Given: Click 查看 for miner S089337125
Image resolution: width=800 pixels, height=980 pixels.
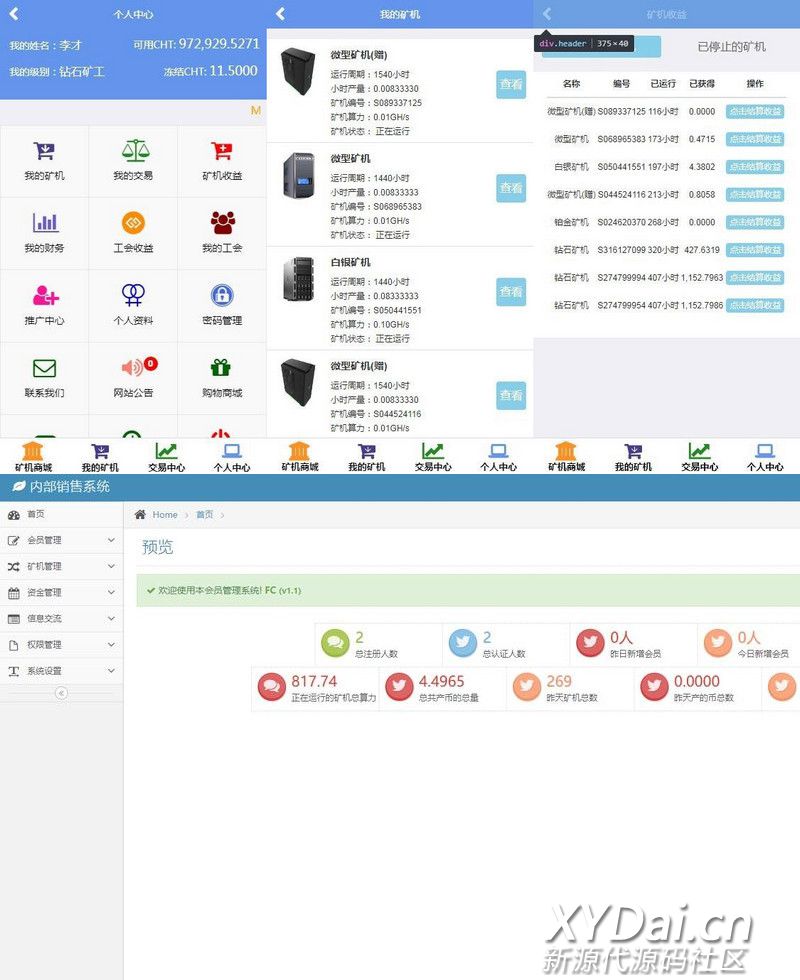Looking at the screenshot, I should tap(511, 84).
